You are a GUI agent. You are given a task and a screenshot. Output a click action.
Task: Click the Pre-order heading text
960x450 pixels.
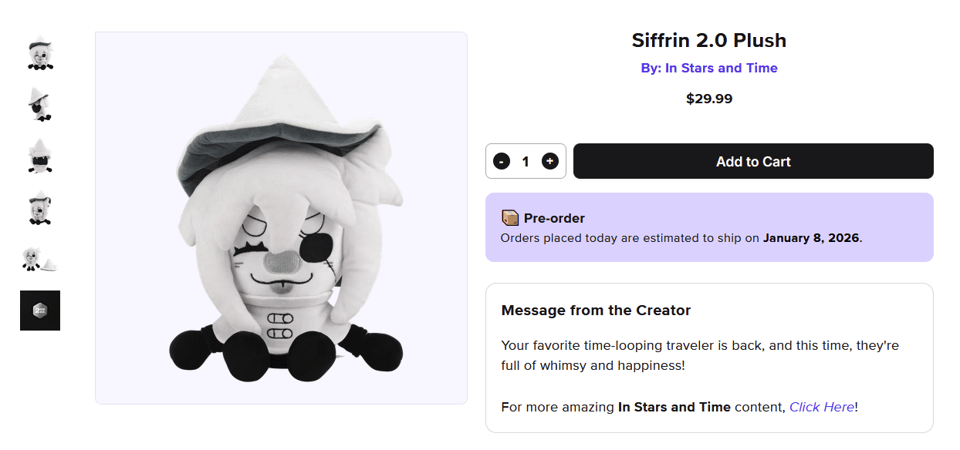click(554, 218)
